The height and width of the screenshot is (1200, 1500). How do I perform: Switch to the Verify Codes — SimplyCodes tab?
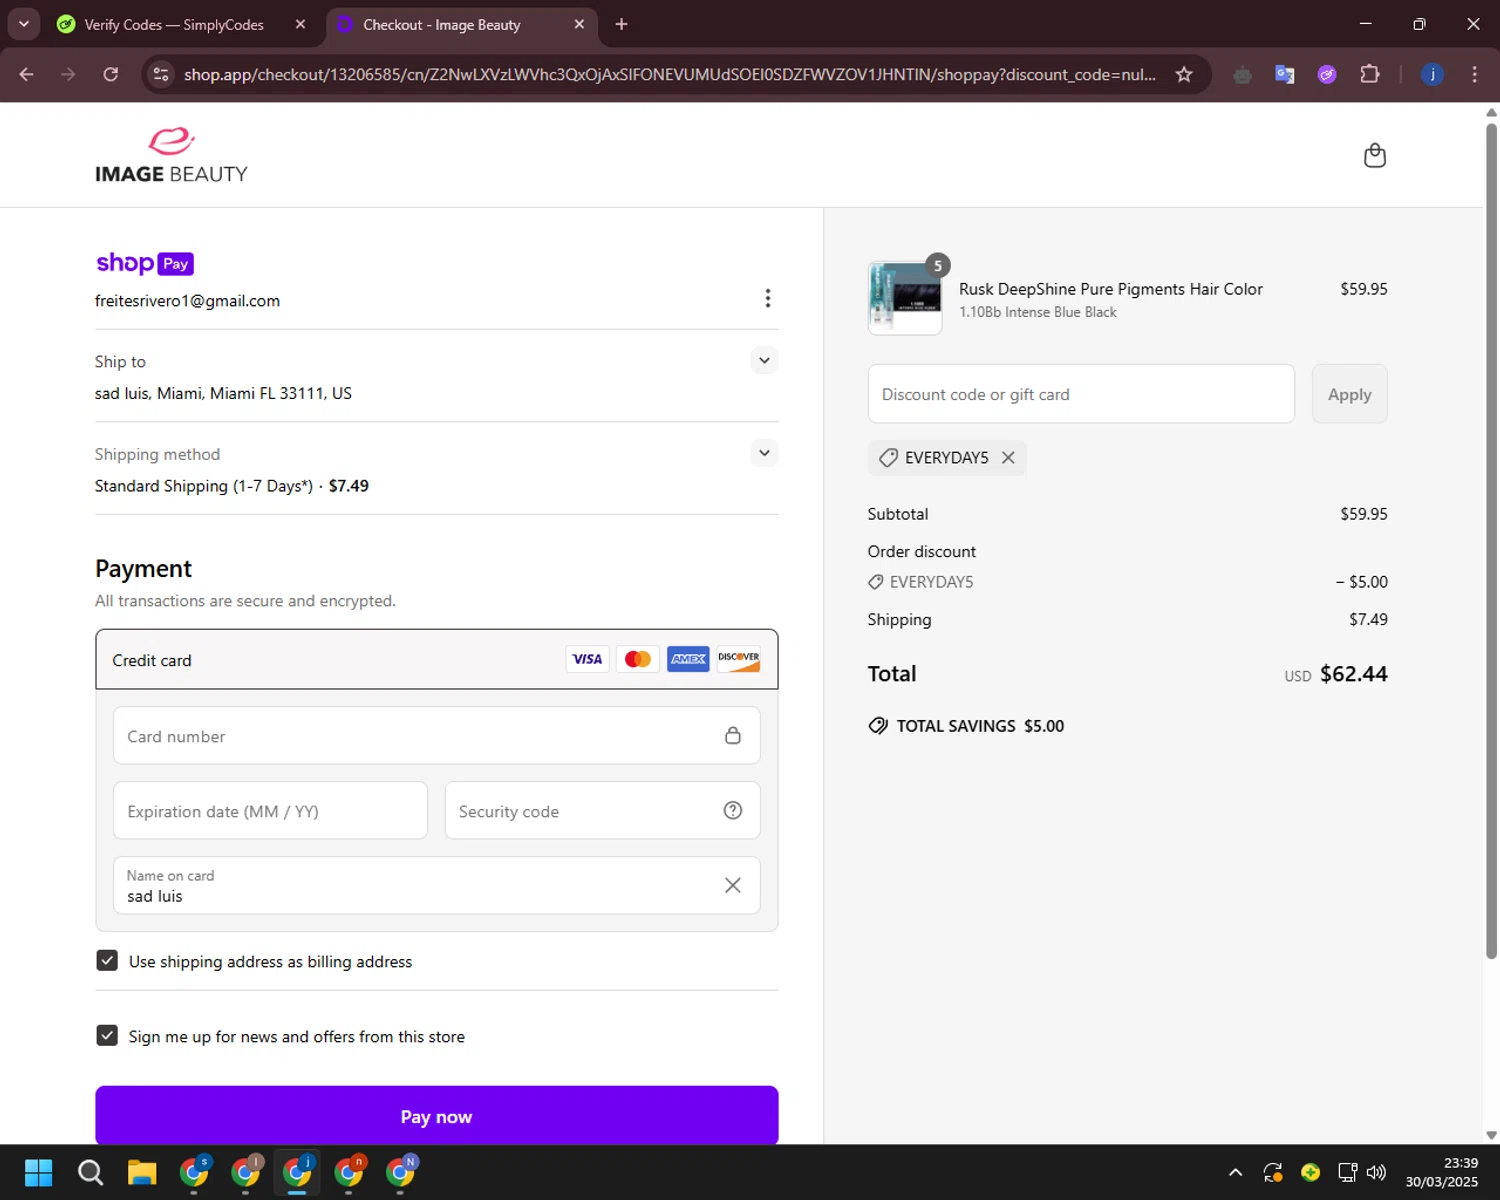click(173, 24)
